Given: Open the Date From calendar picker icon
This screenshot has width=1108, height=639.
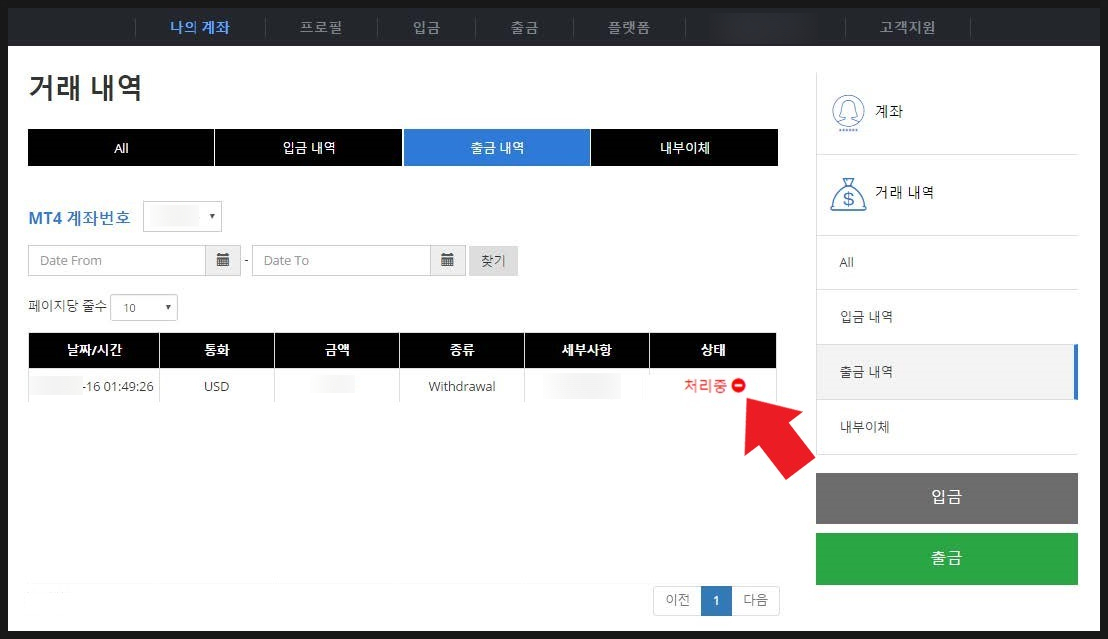Looking at the screenshot, I should coord(223,261).
